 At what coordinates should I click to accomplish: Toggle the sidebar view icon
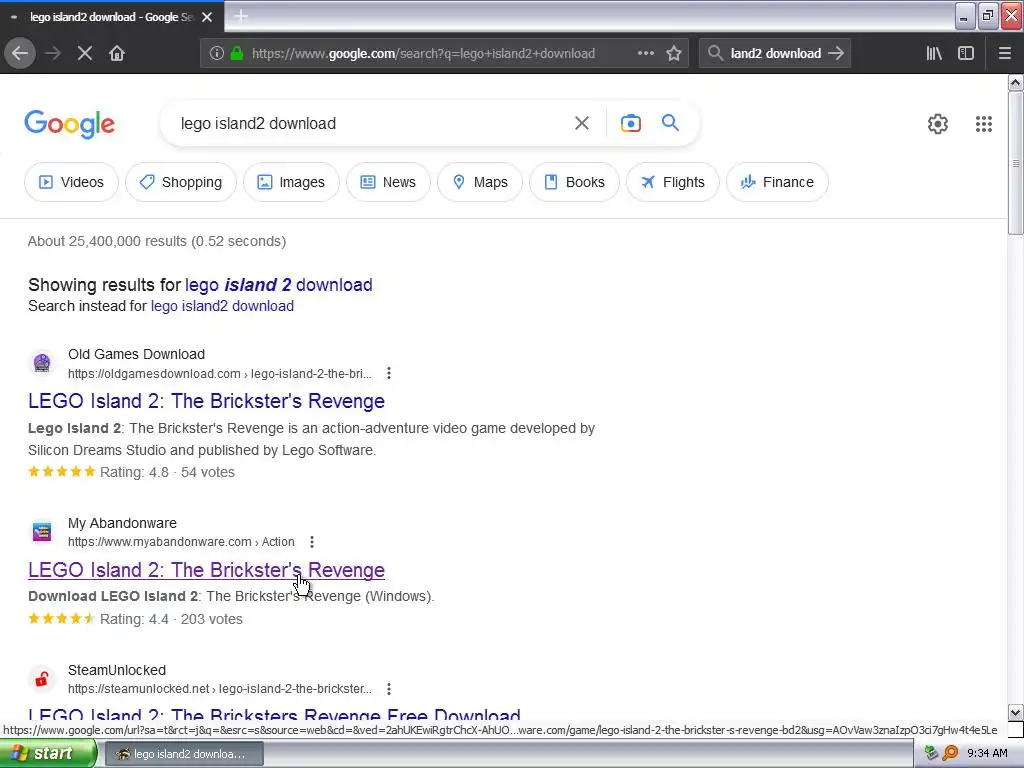click(x=966, y=54)
